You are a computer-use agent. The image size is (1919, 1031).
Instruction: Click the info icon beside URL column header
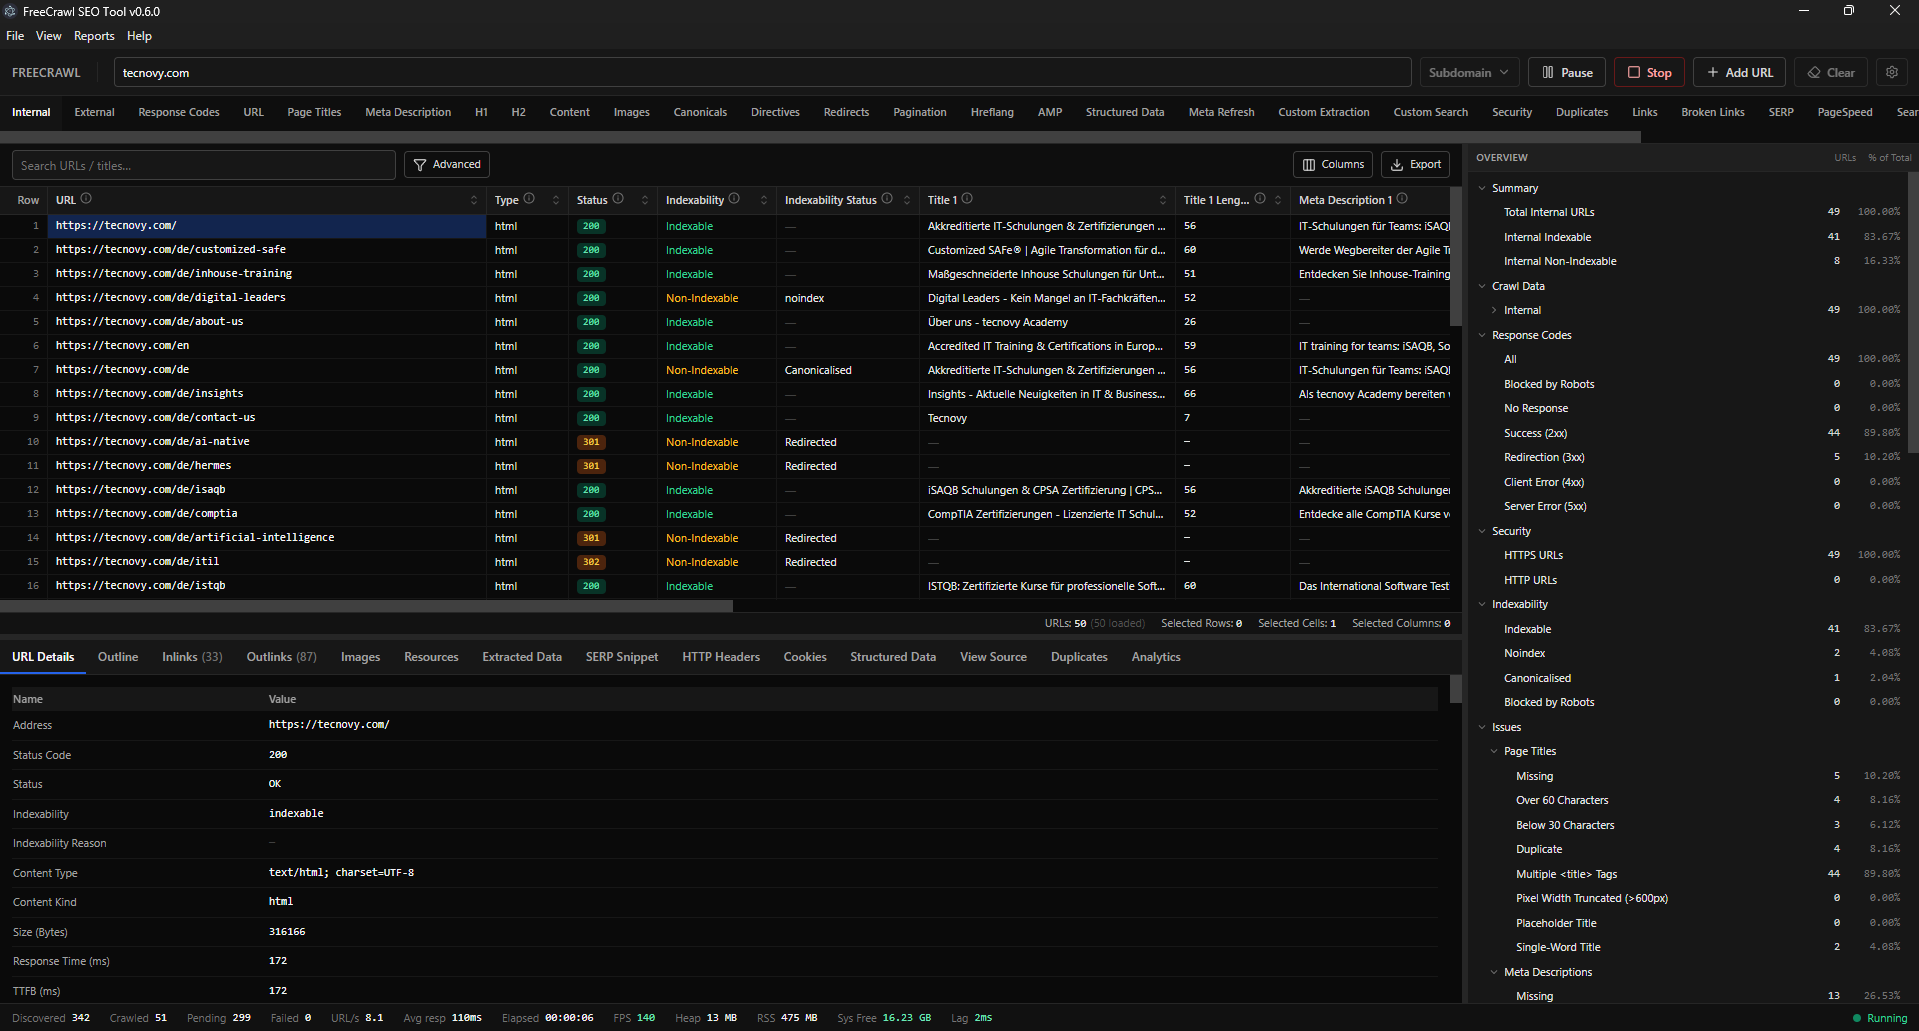pos(86,199)
